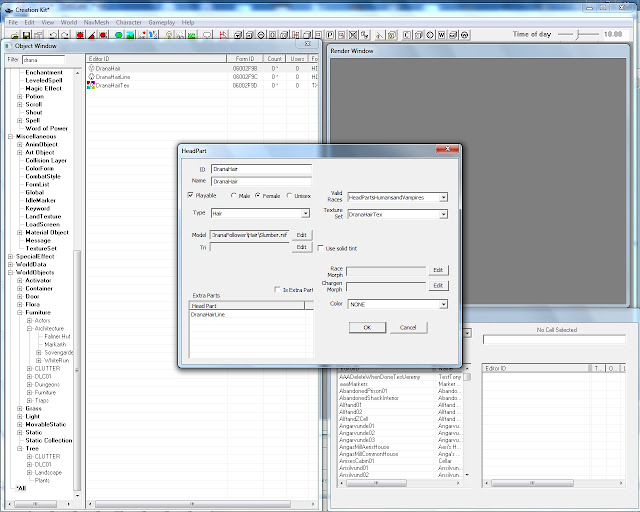Image resolution: width=640 pixels, height=512 pixels.
Task: Enable the Use solid tint checkbox
Action: 320,248
